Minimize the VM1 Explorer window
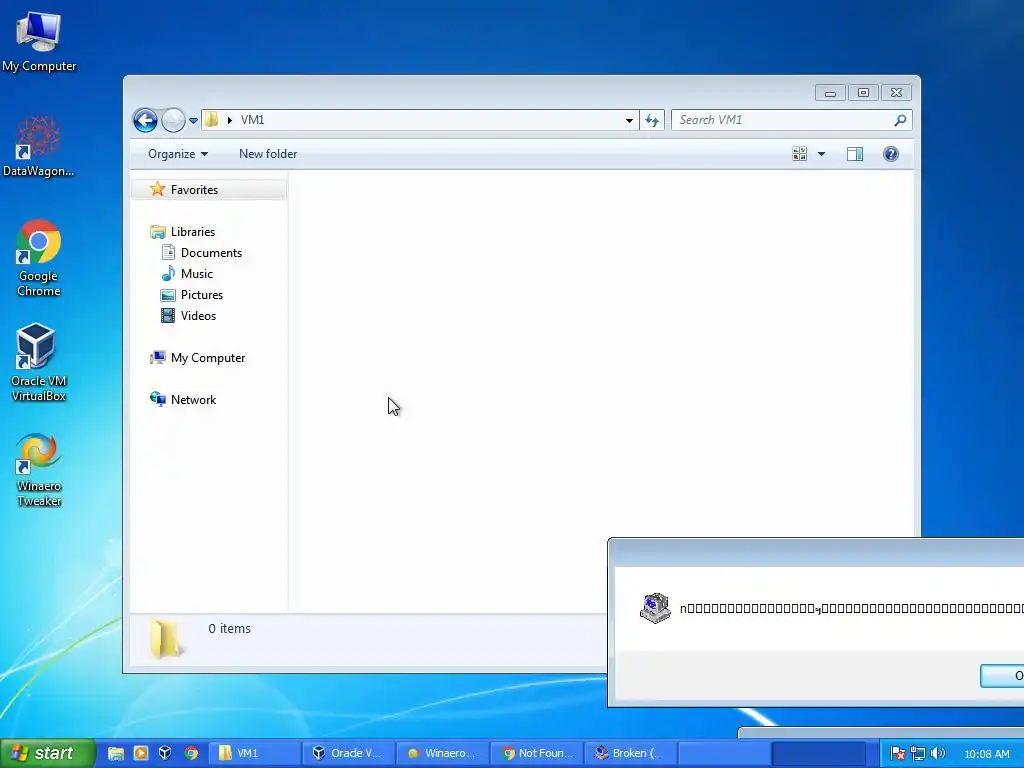The width and height of the screenshot is (1024, 768). tap(830, 93)
